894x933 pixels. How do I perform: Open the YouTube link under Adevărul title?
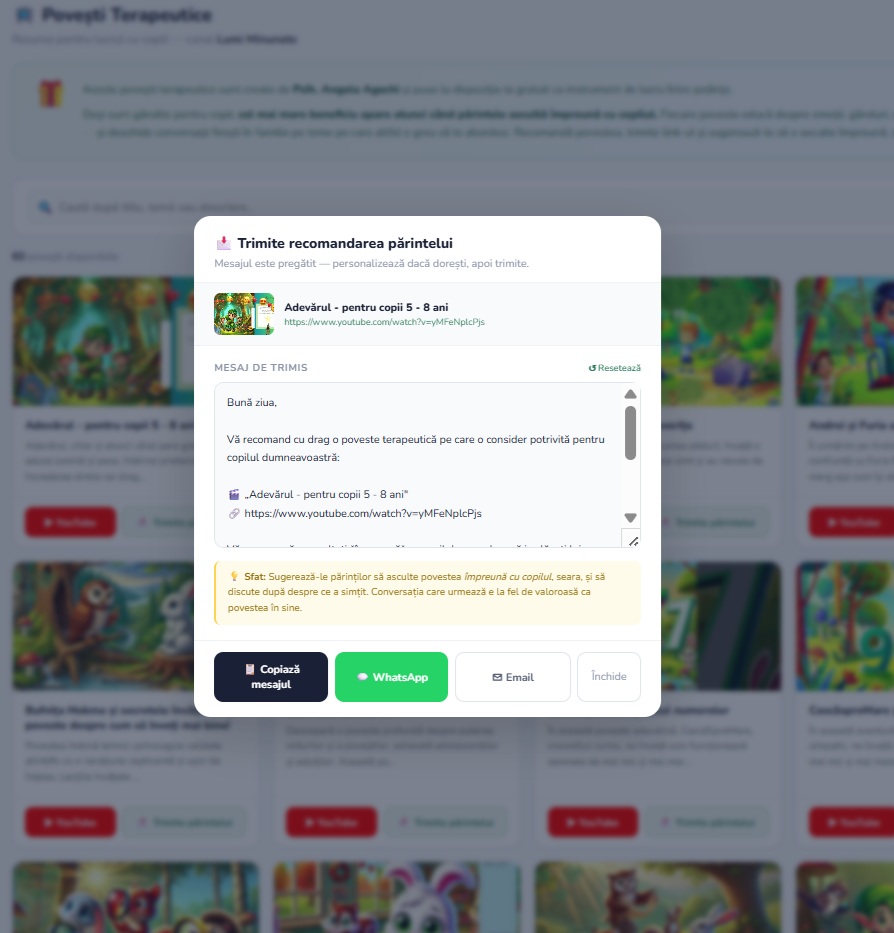pyautogui.click(x=384, y=322)
